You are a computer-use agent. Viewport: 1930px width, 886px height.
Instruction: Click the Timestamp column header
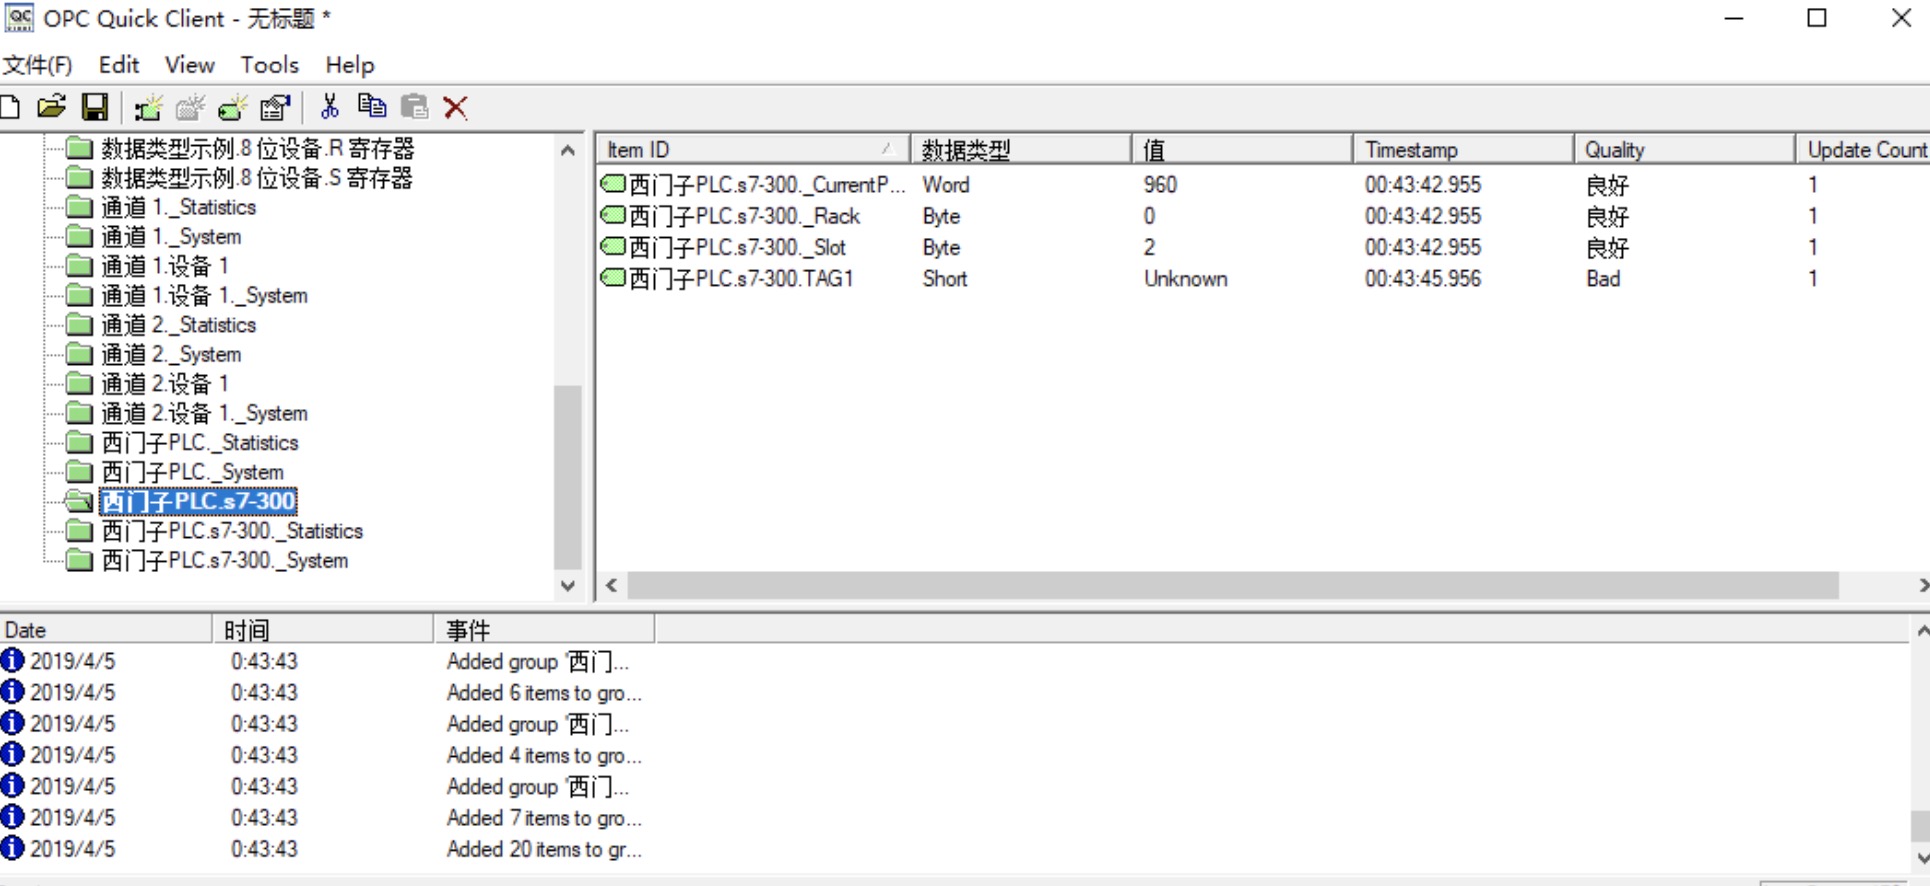point(1463,149)
